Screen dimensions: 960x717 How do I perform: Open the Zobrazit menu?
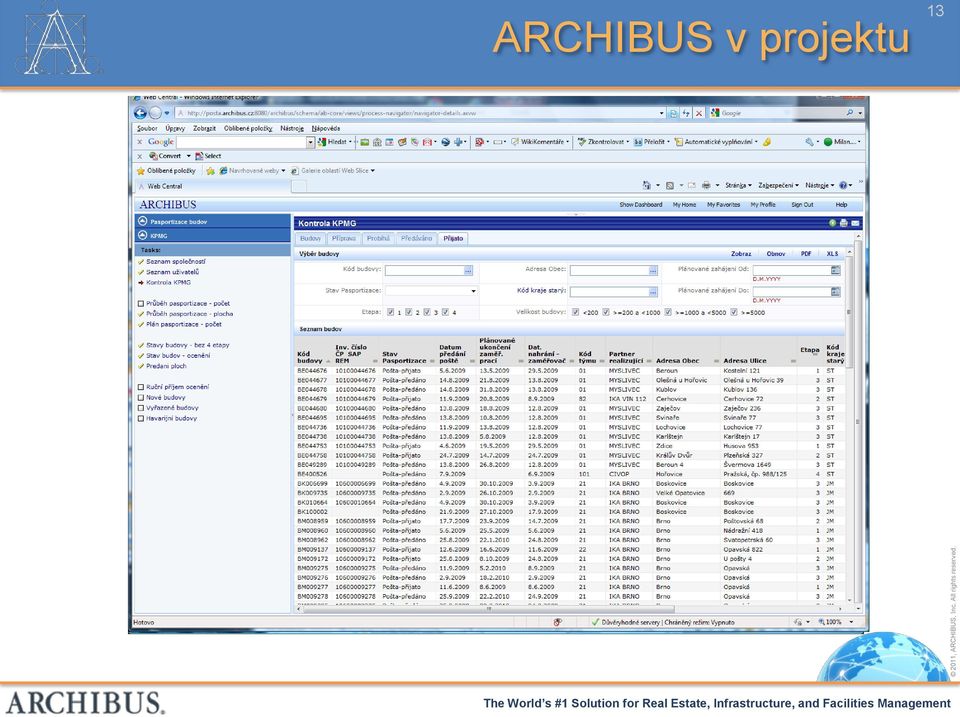coord(204,129)
